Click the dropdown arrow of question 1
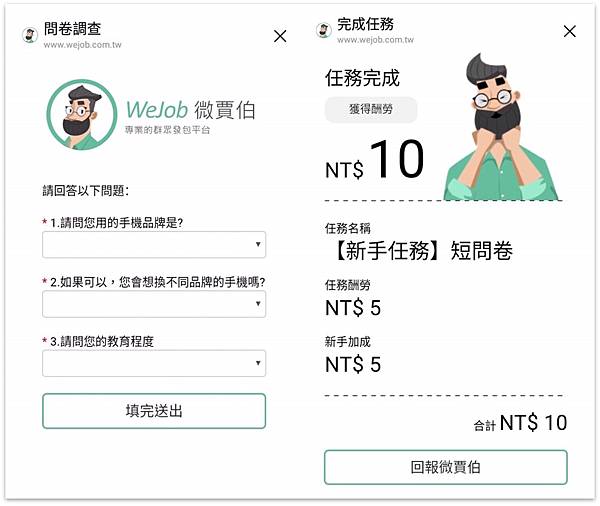Viewport: 600px width, 506px height. 258,244
